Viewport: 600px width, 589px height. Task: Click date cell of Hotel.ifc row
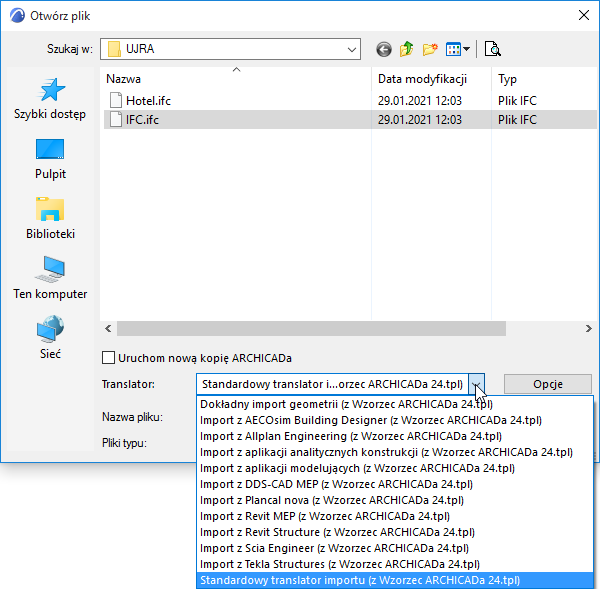point(420,101)
